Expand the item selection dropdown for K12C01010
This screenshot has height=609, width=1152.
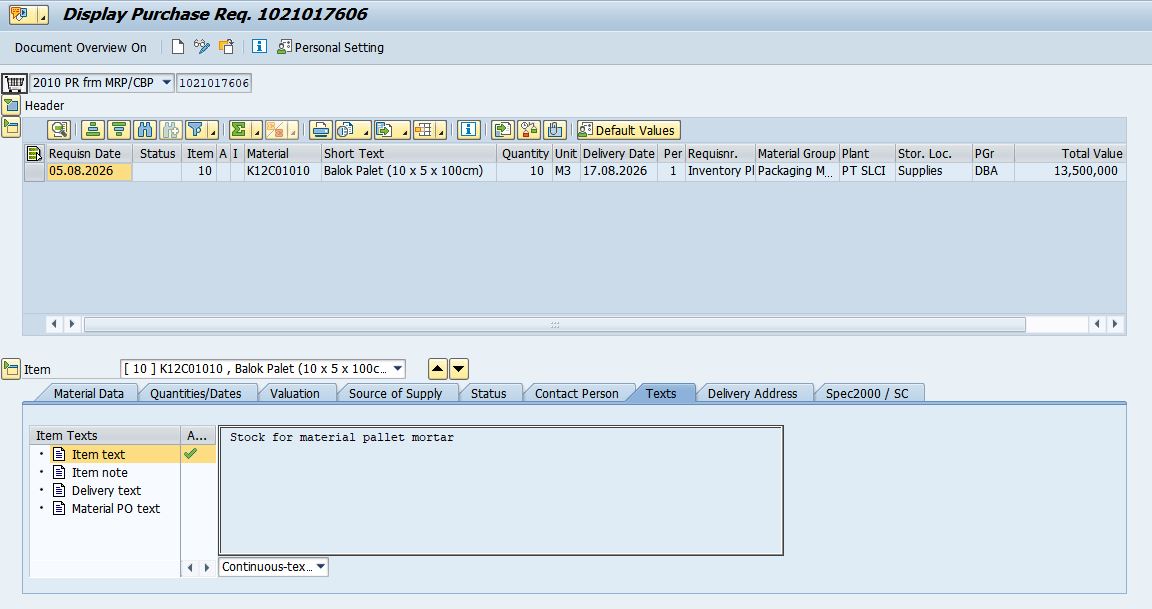tap(397, 369)
